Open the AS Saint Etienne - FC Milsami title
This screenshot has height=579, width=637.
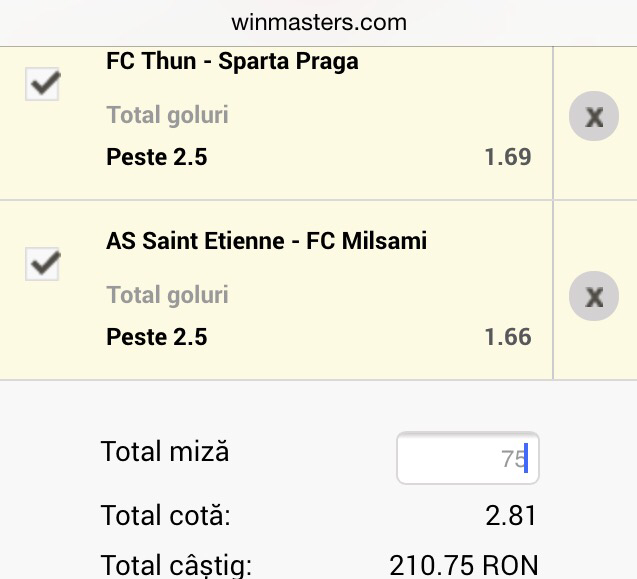click(x=266, y=241)
